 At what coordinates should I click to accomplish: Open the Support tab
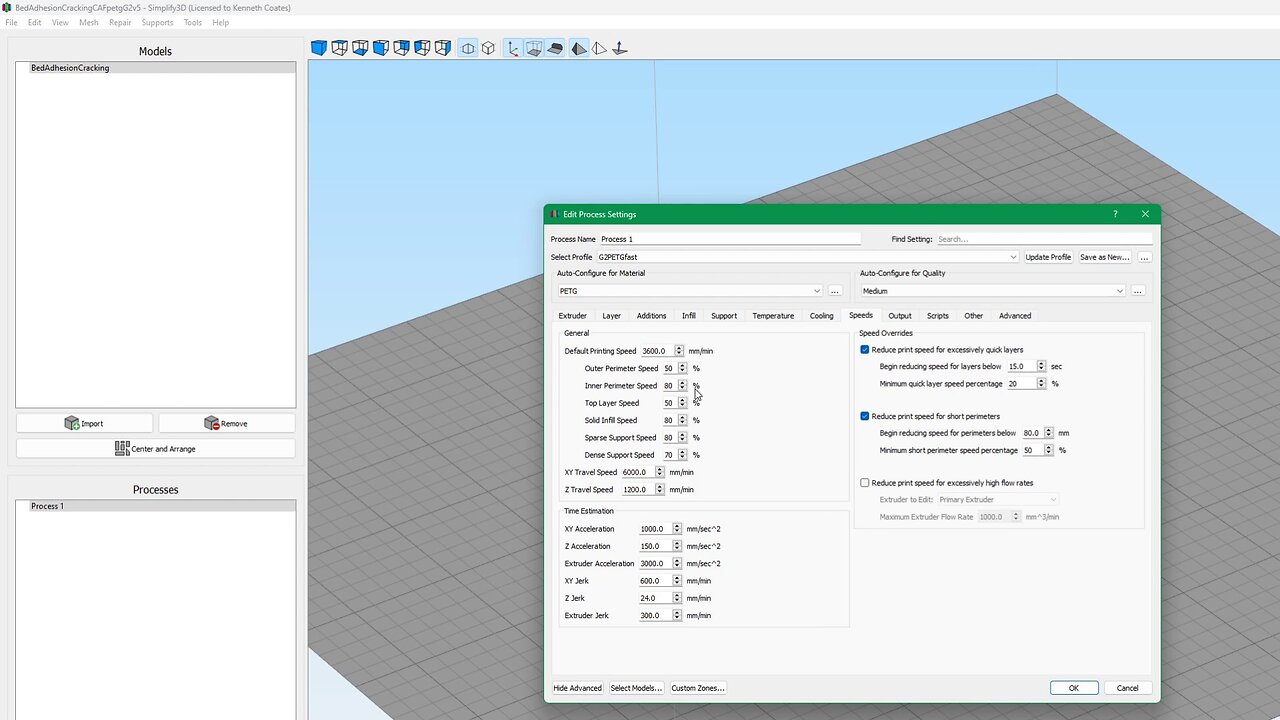pyautogui.click(x=724, y=316)
